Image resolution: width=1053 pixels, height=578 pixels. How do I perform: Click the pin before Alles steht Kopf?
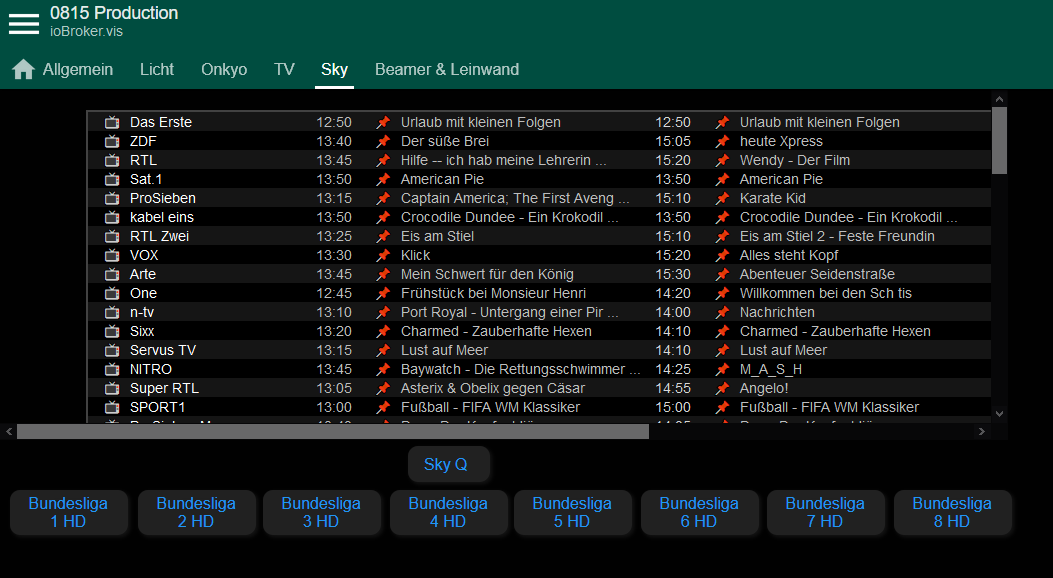click(722, 255)
